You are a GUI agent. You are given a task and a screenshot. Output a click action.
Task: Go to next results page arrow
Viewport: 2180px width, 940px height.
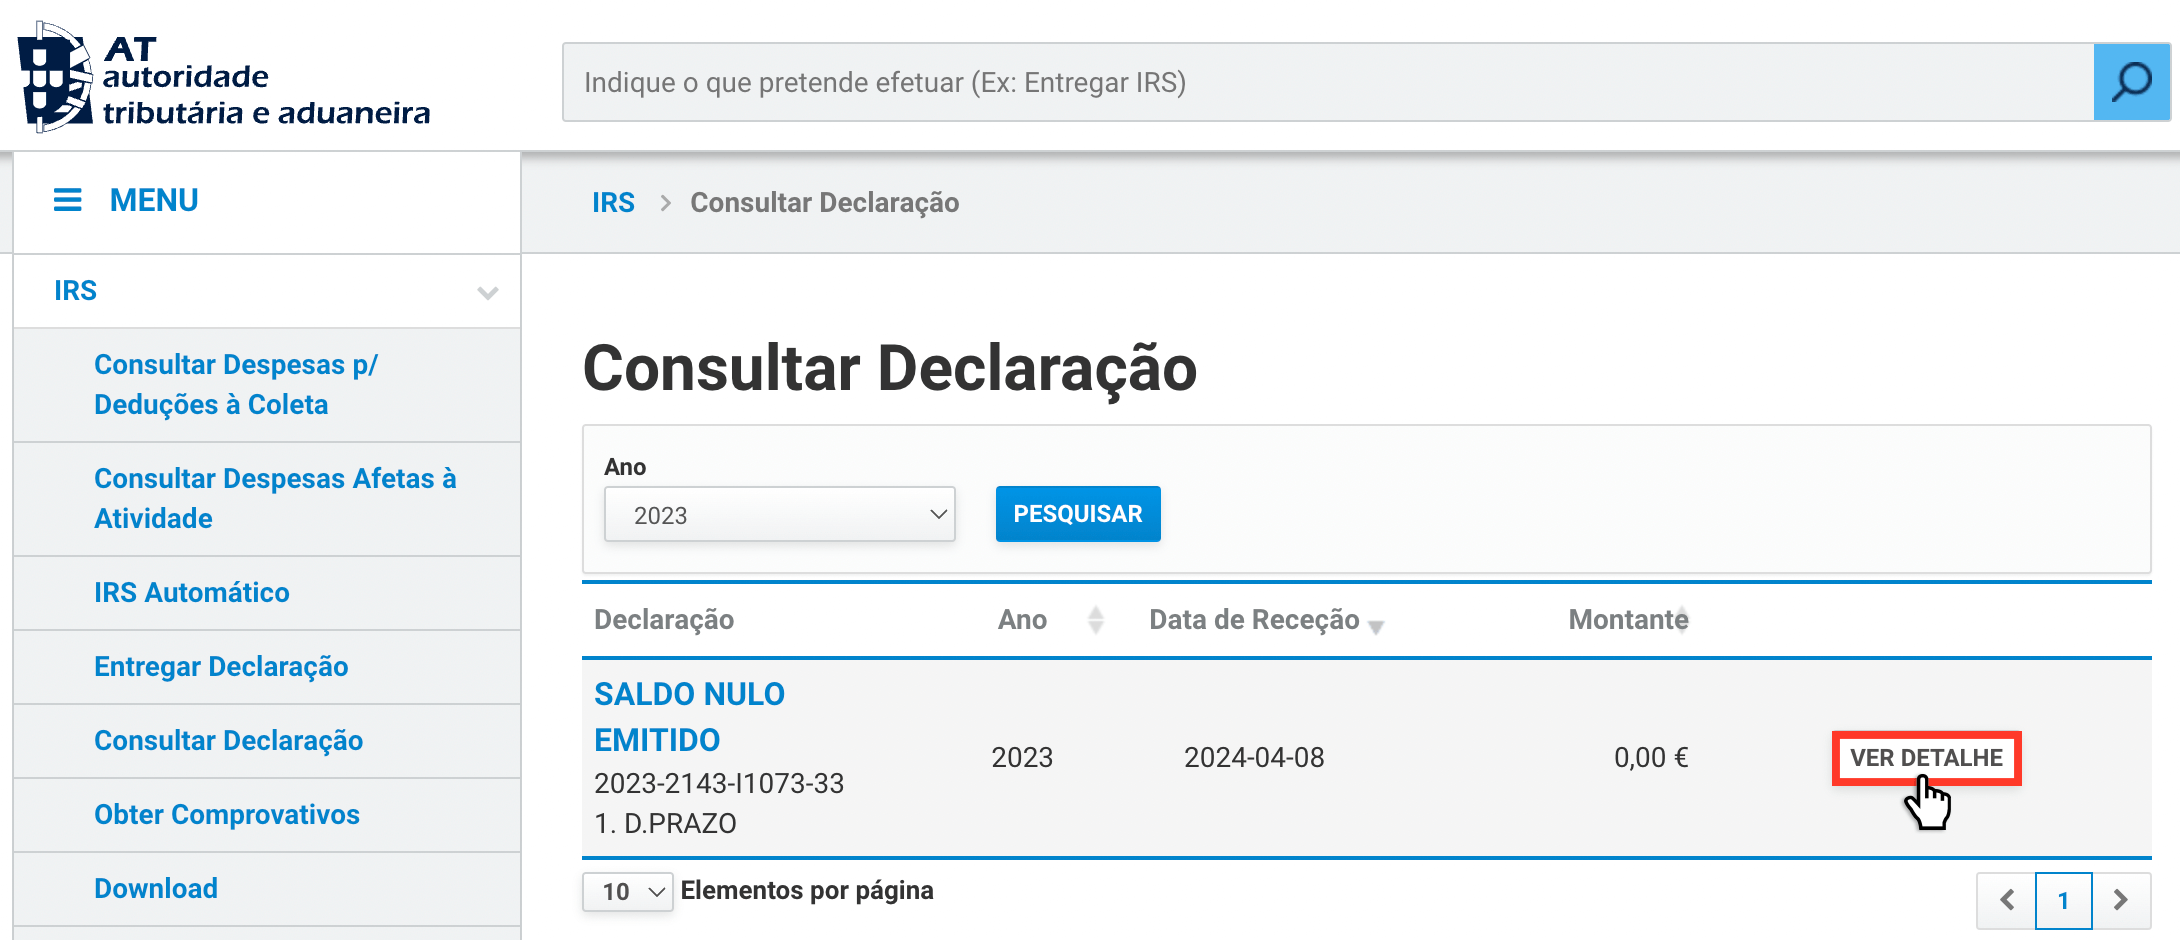[x=2120, y=900]
